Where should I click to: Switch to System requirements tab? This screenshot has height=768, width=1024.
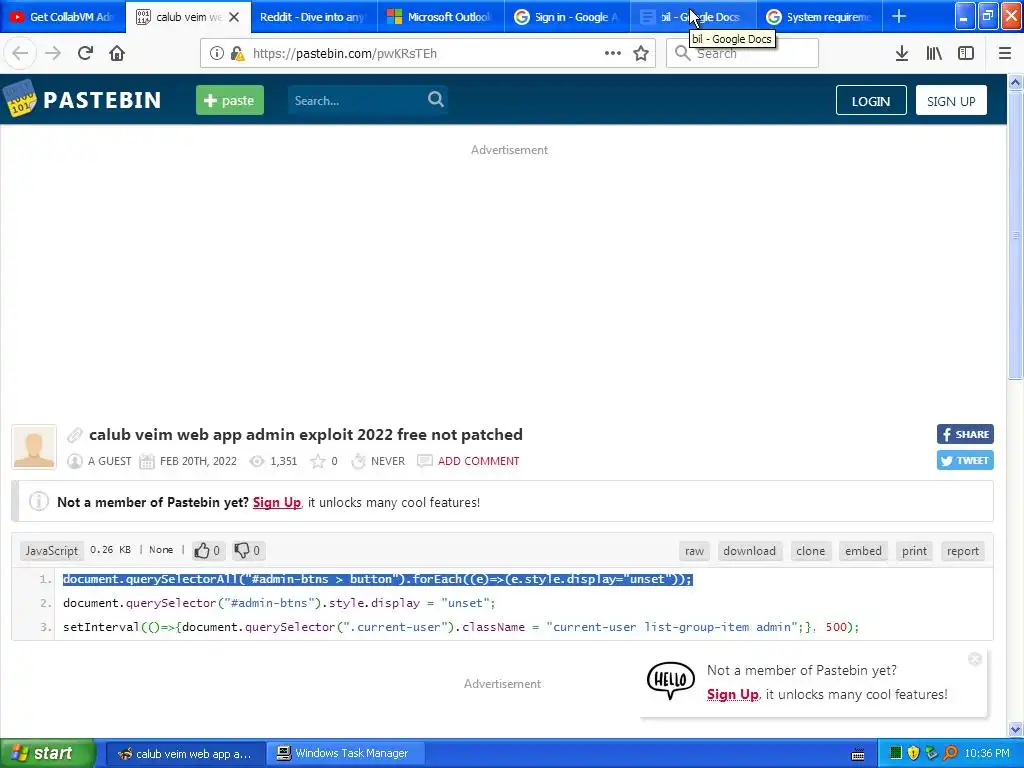[820, 17]
